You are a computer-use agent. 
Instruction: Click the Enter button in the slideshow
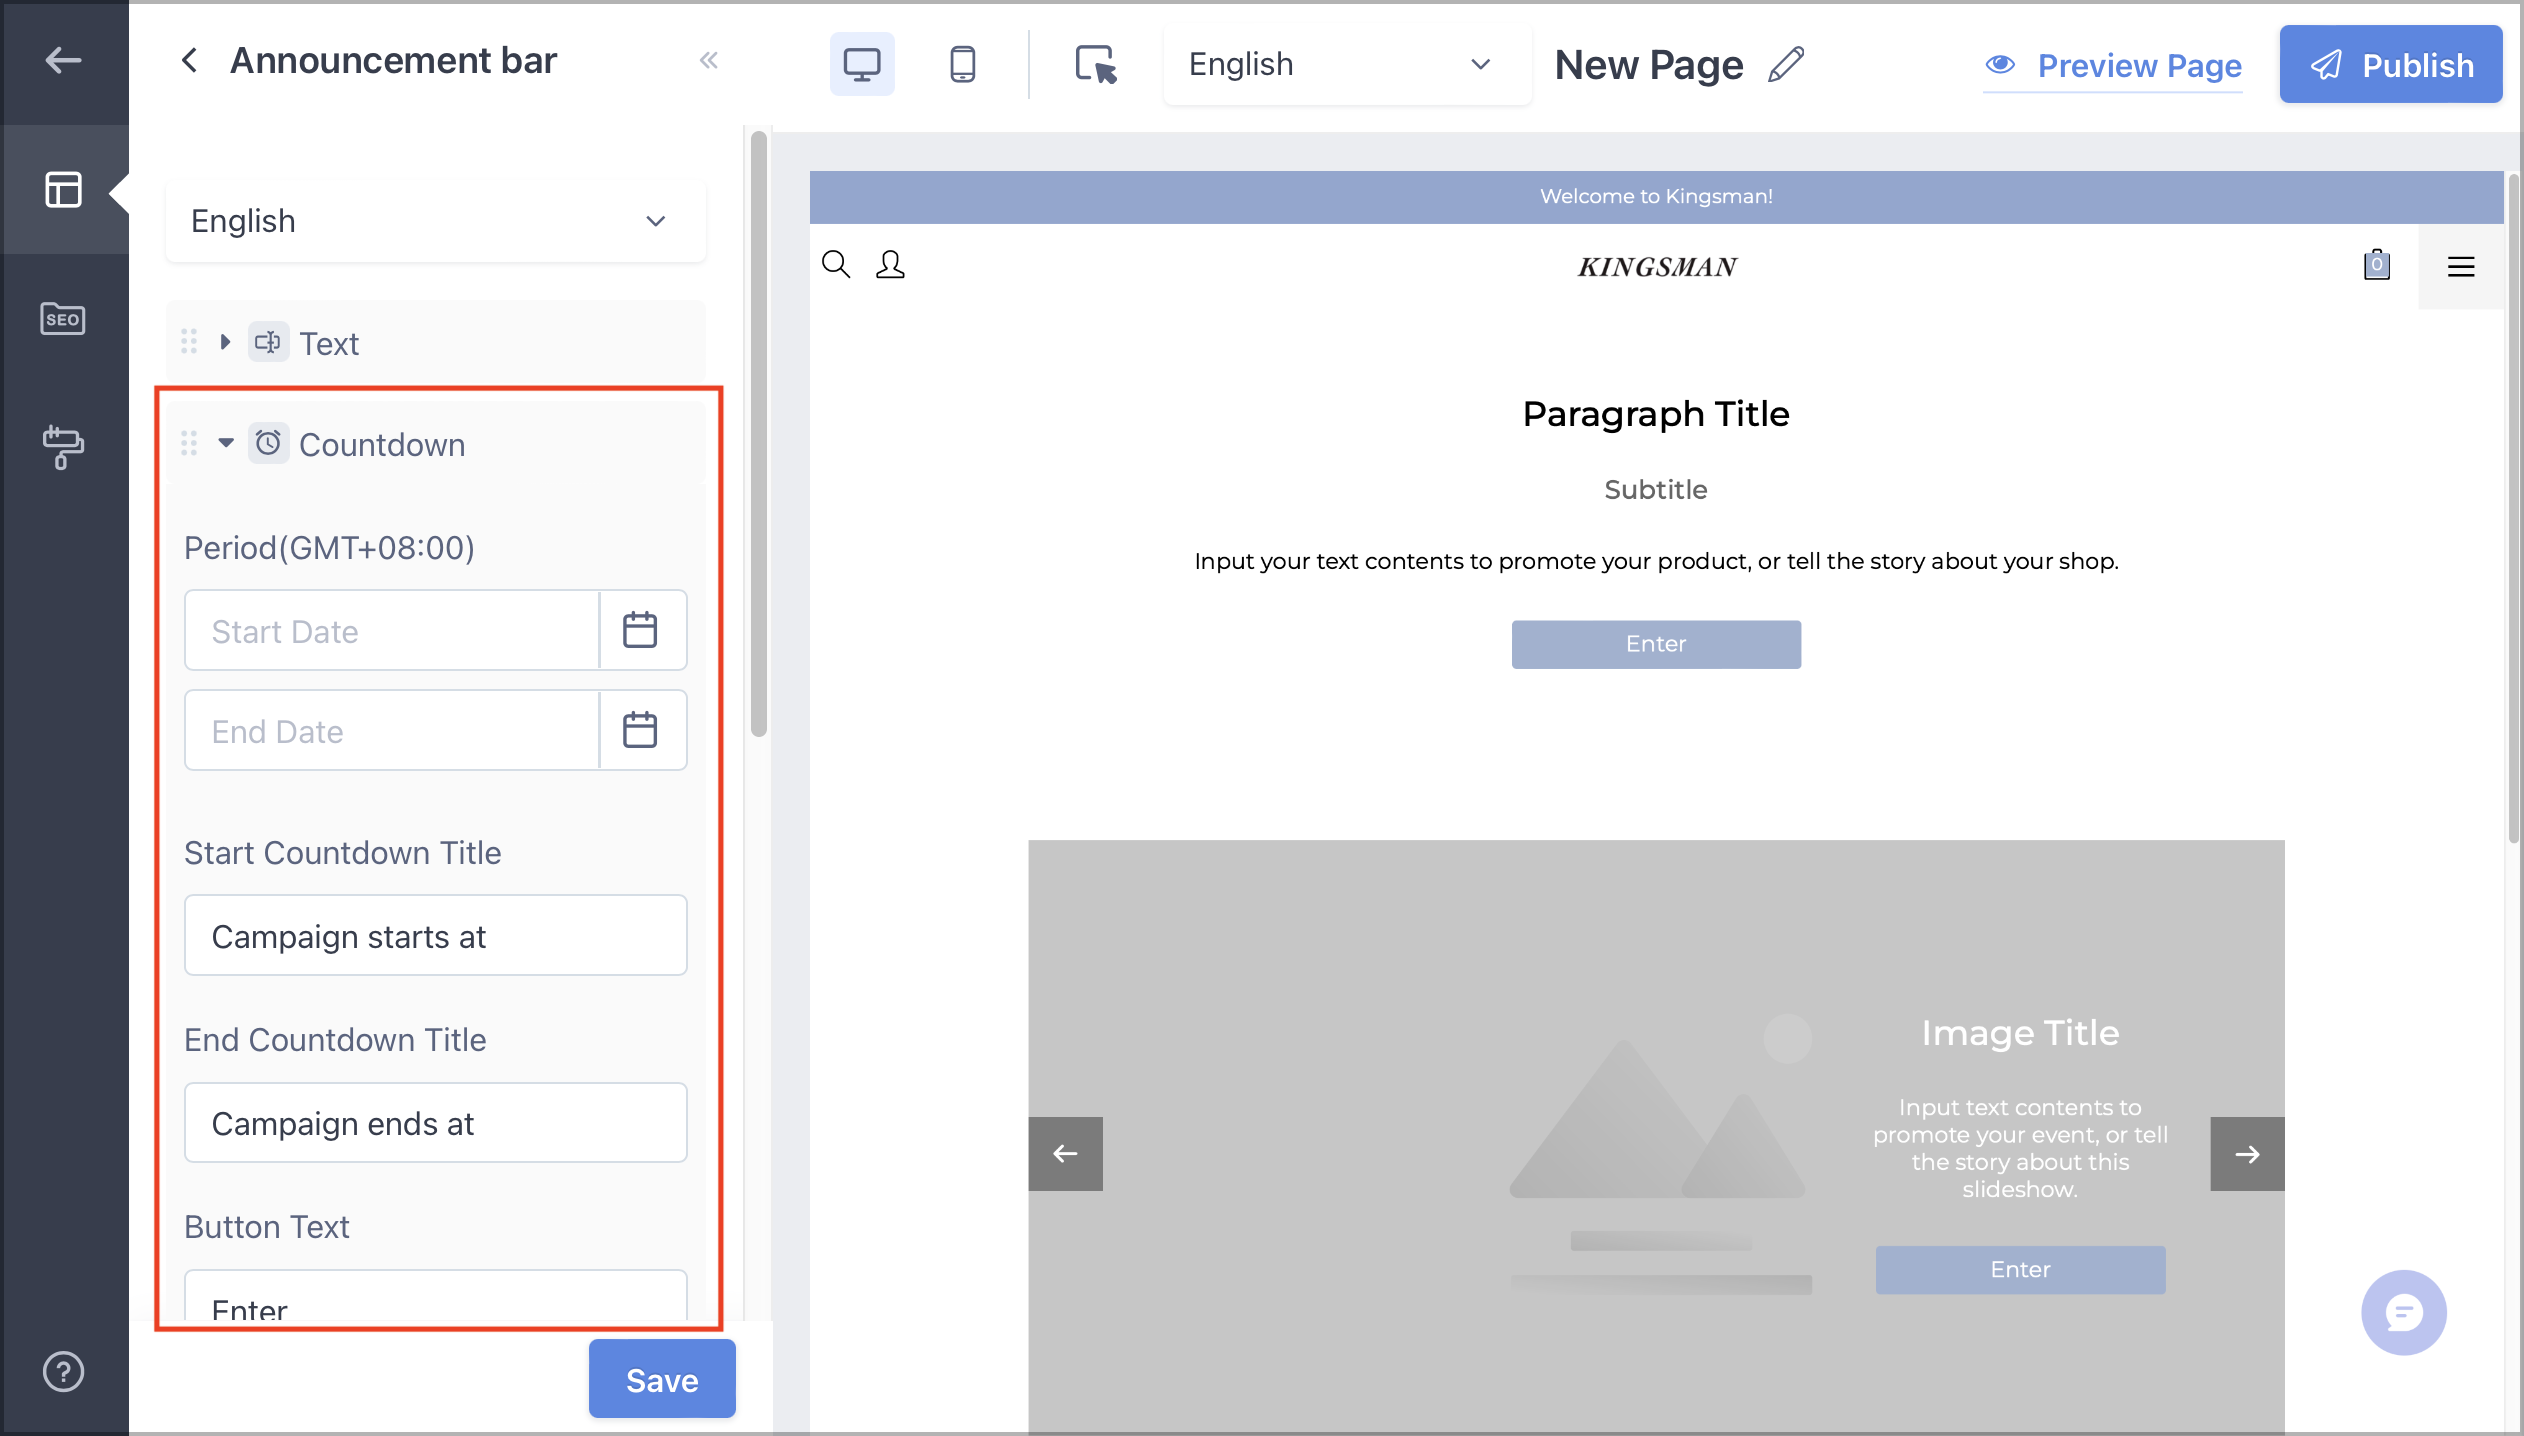click(2020, 1269)
